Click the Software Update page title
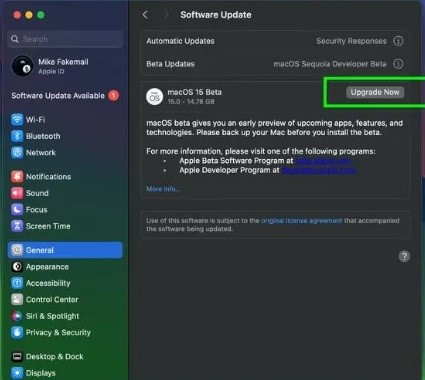The height and width of the screenshot is (380, 425). (216, 15)
